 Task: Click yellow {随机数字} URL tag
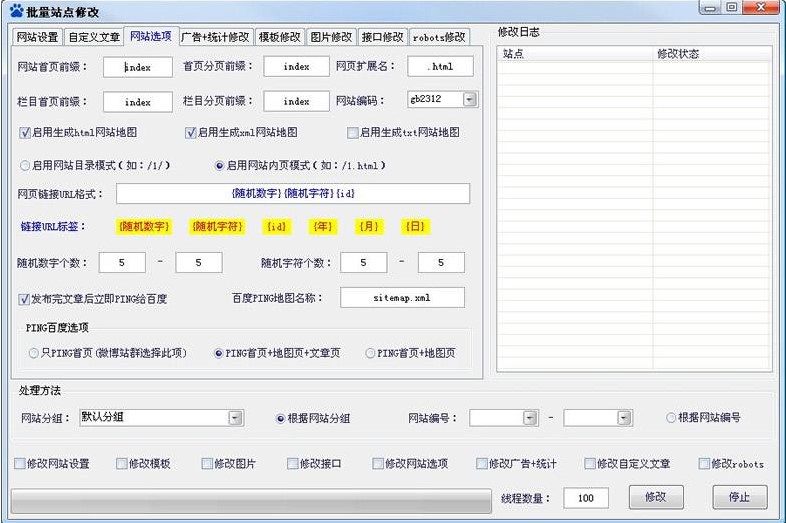144,227
